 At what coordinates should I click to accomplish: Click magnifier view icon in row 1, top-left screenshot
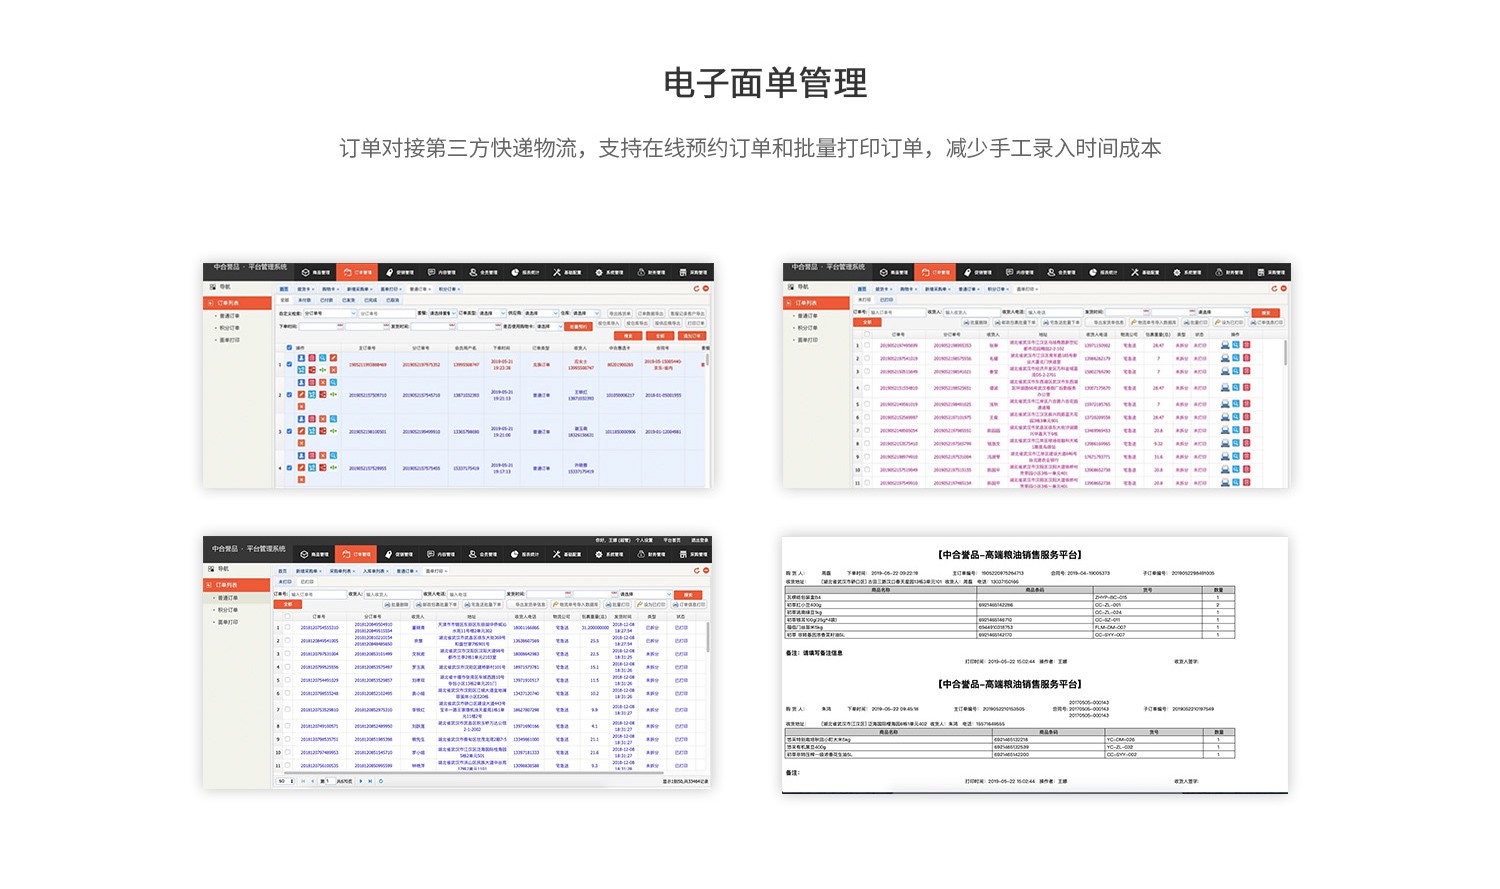(322, 358)
